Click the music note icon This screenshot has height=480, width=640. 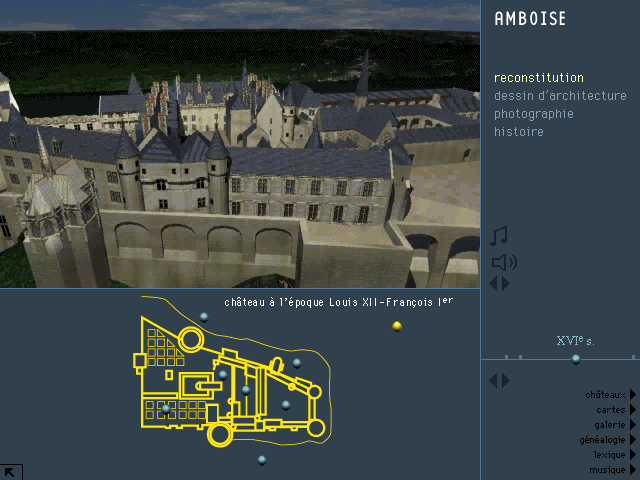pos(499,236)
